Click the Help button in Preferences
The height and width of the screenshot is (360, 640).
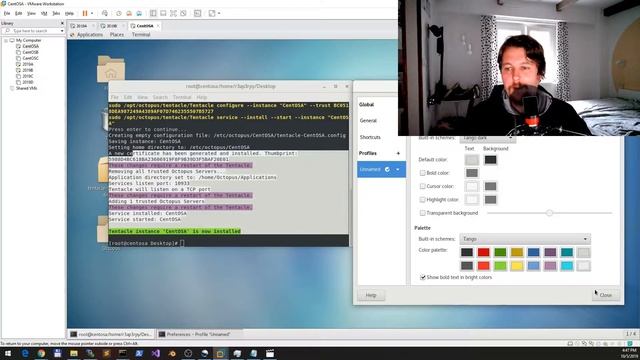371,295
